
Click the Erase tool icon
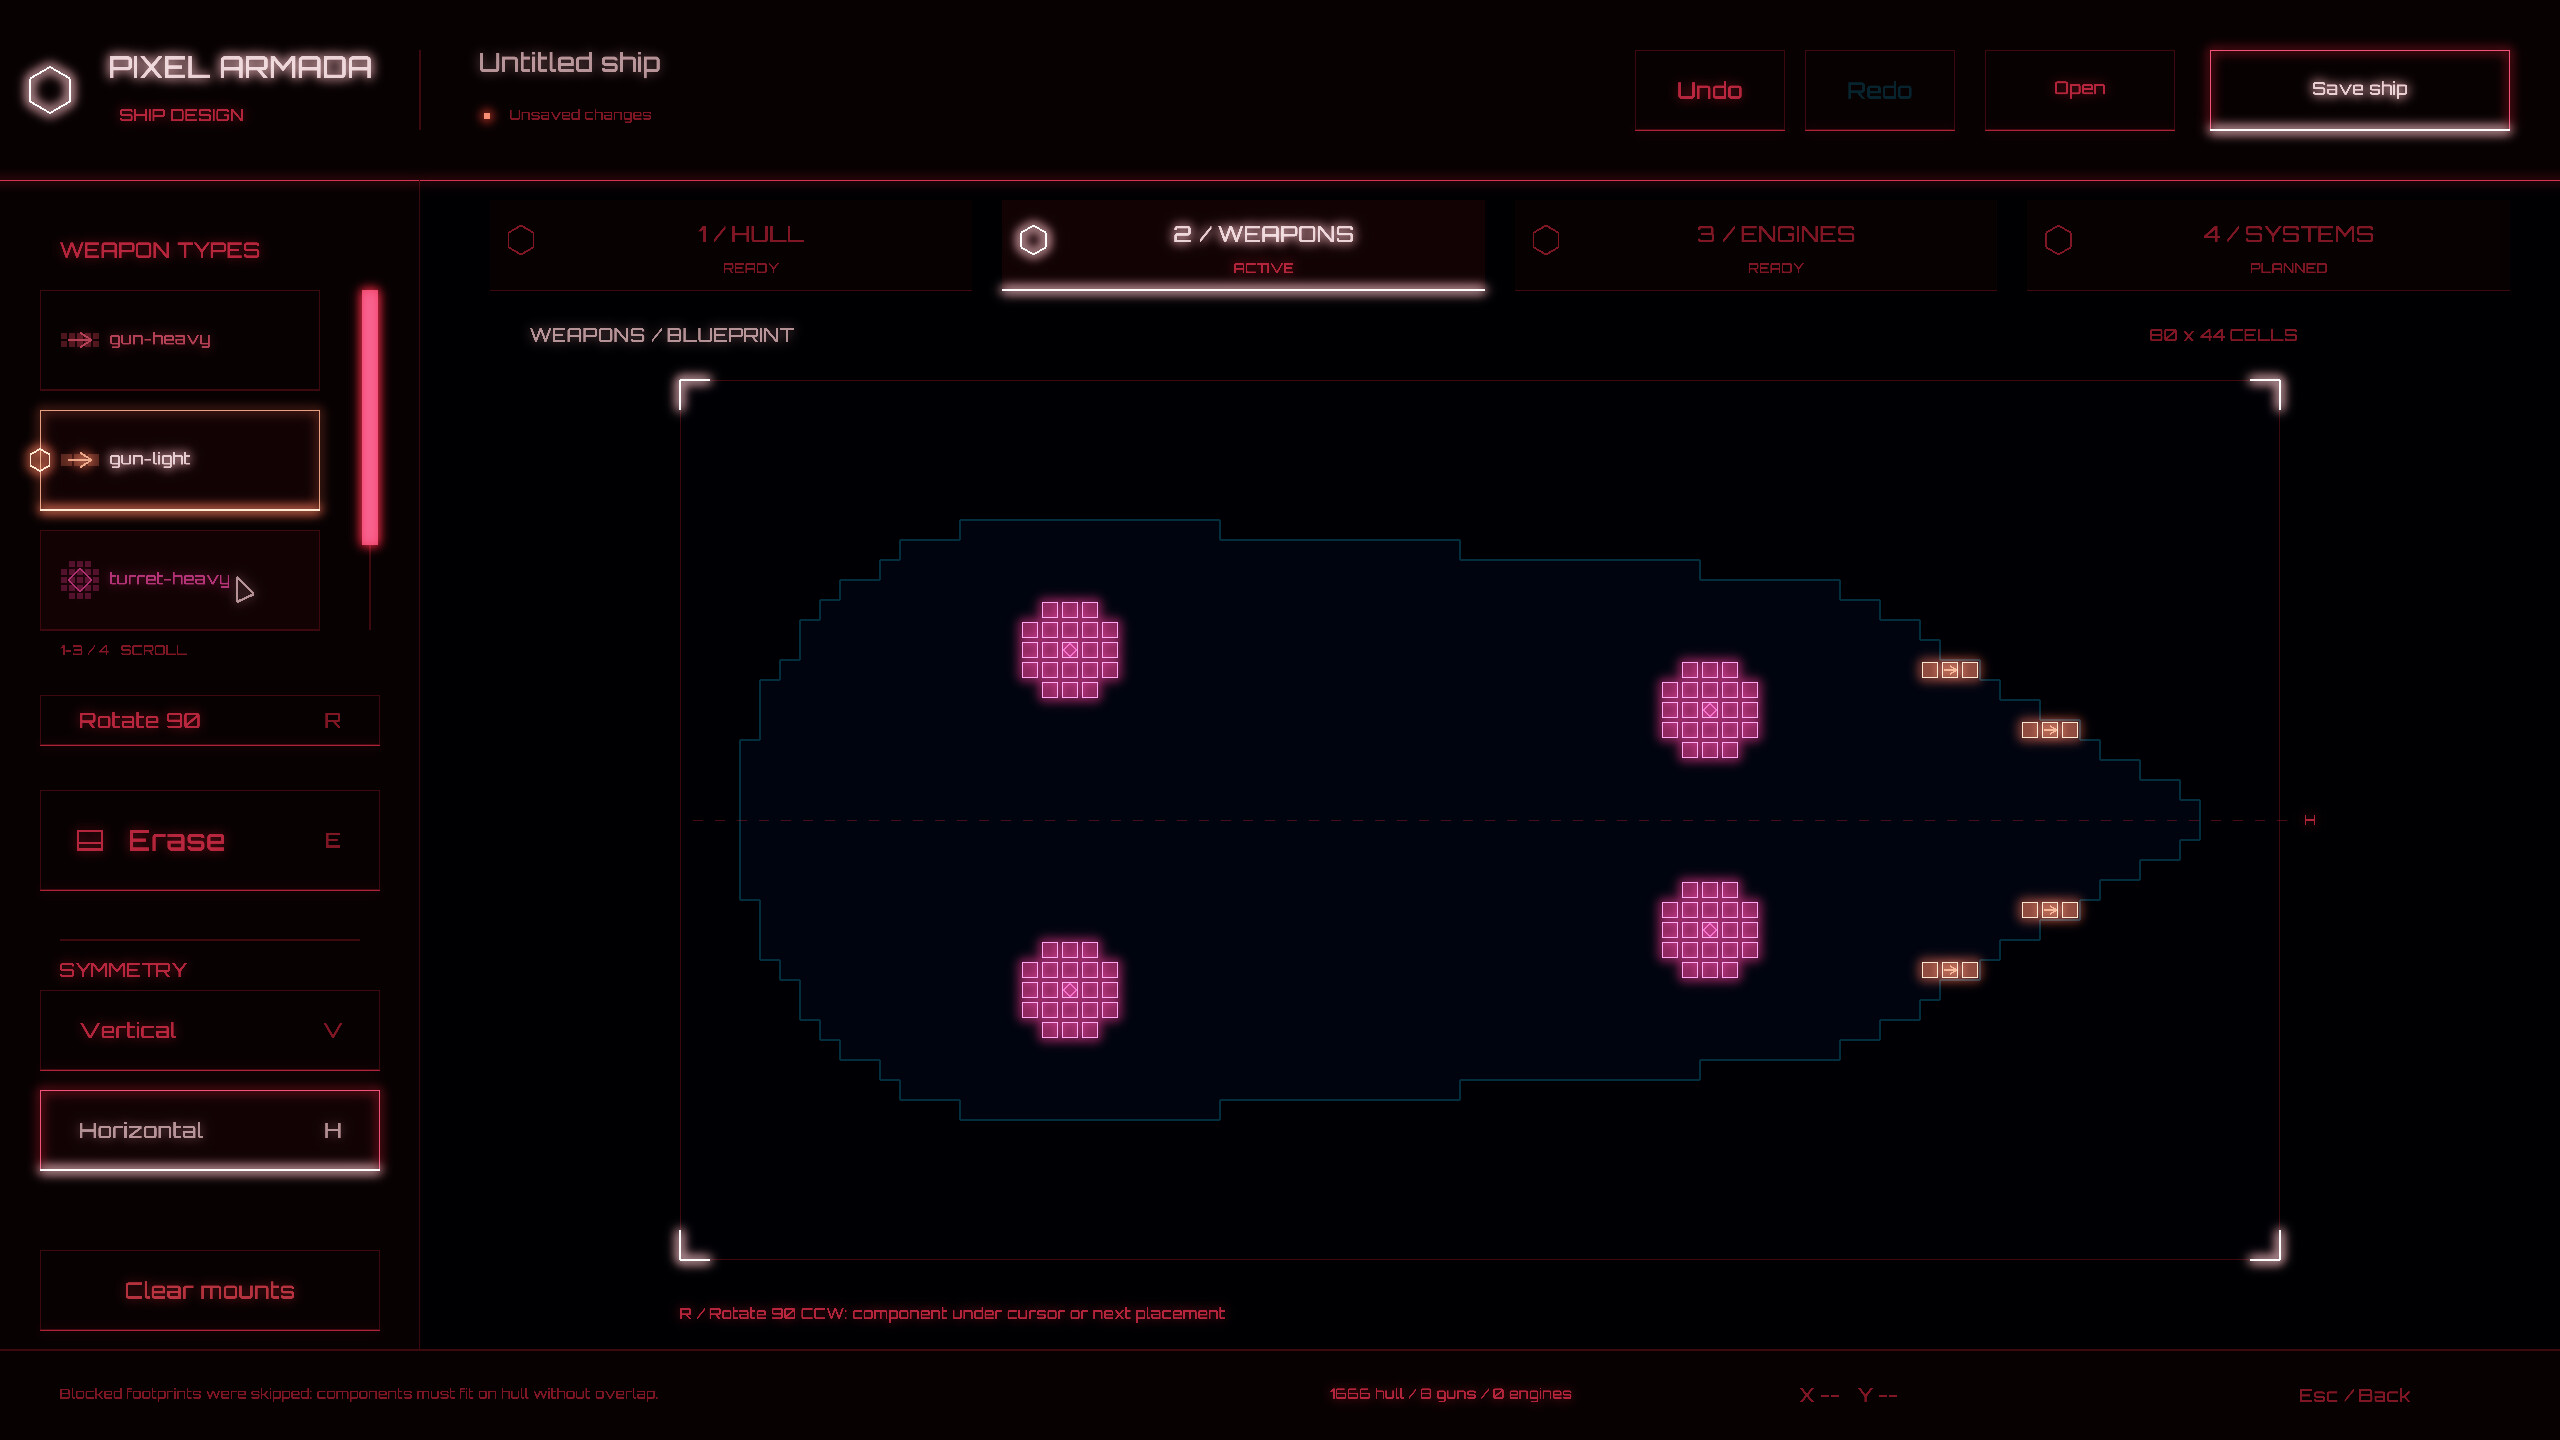[90, 841]
